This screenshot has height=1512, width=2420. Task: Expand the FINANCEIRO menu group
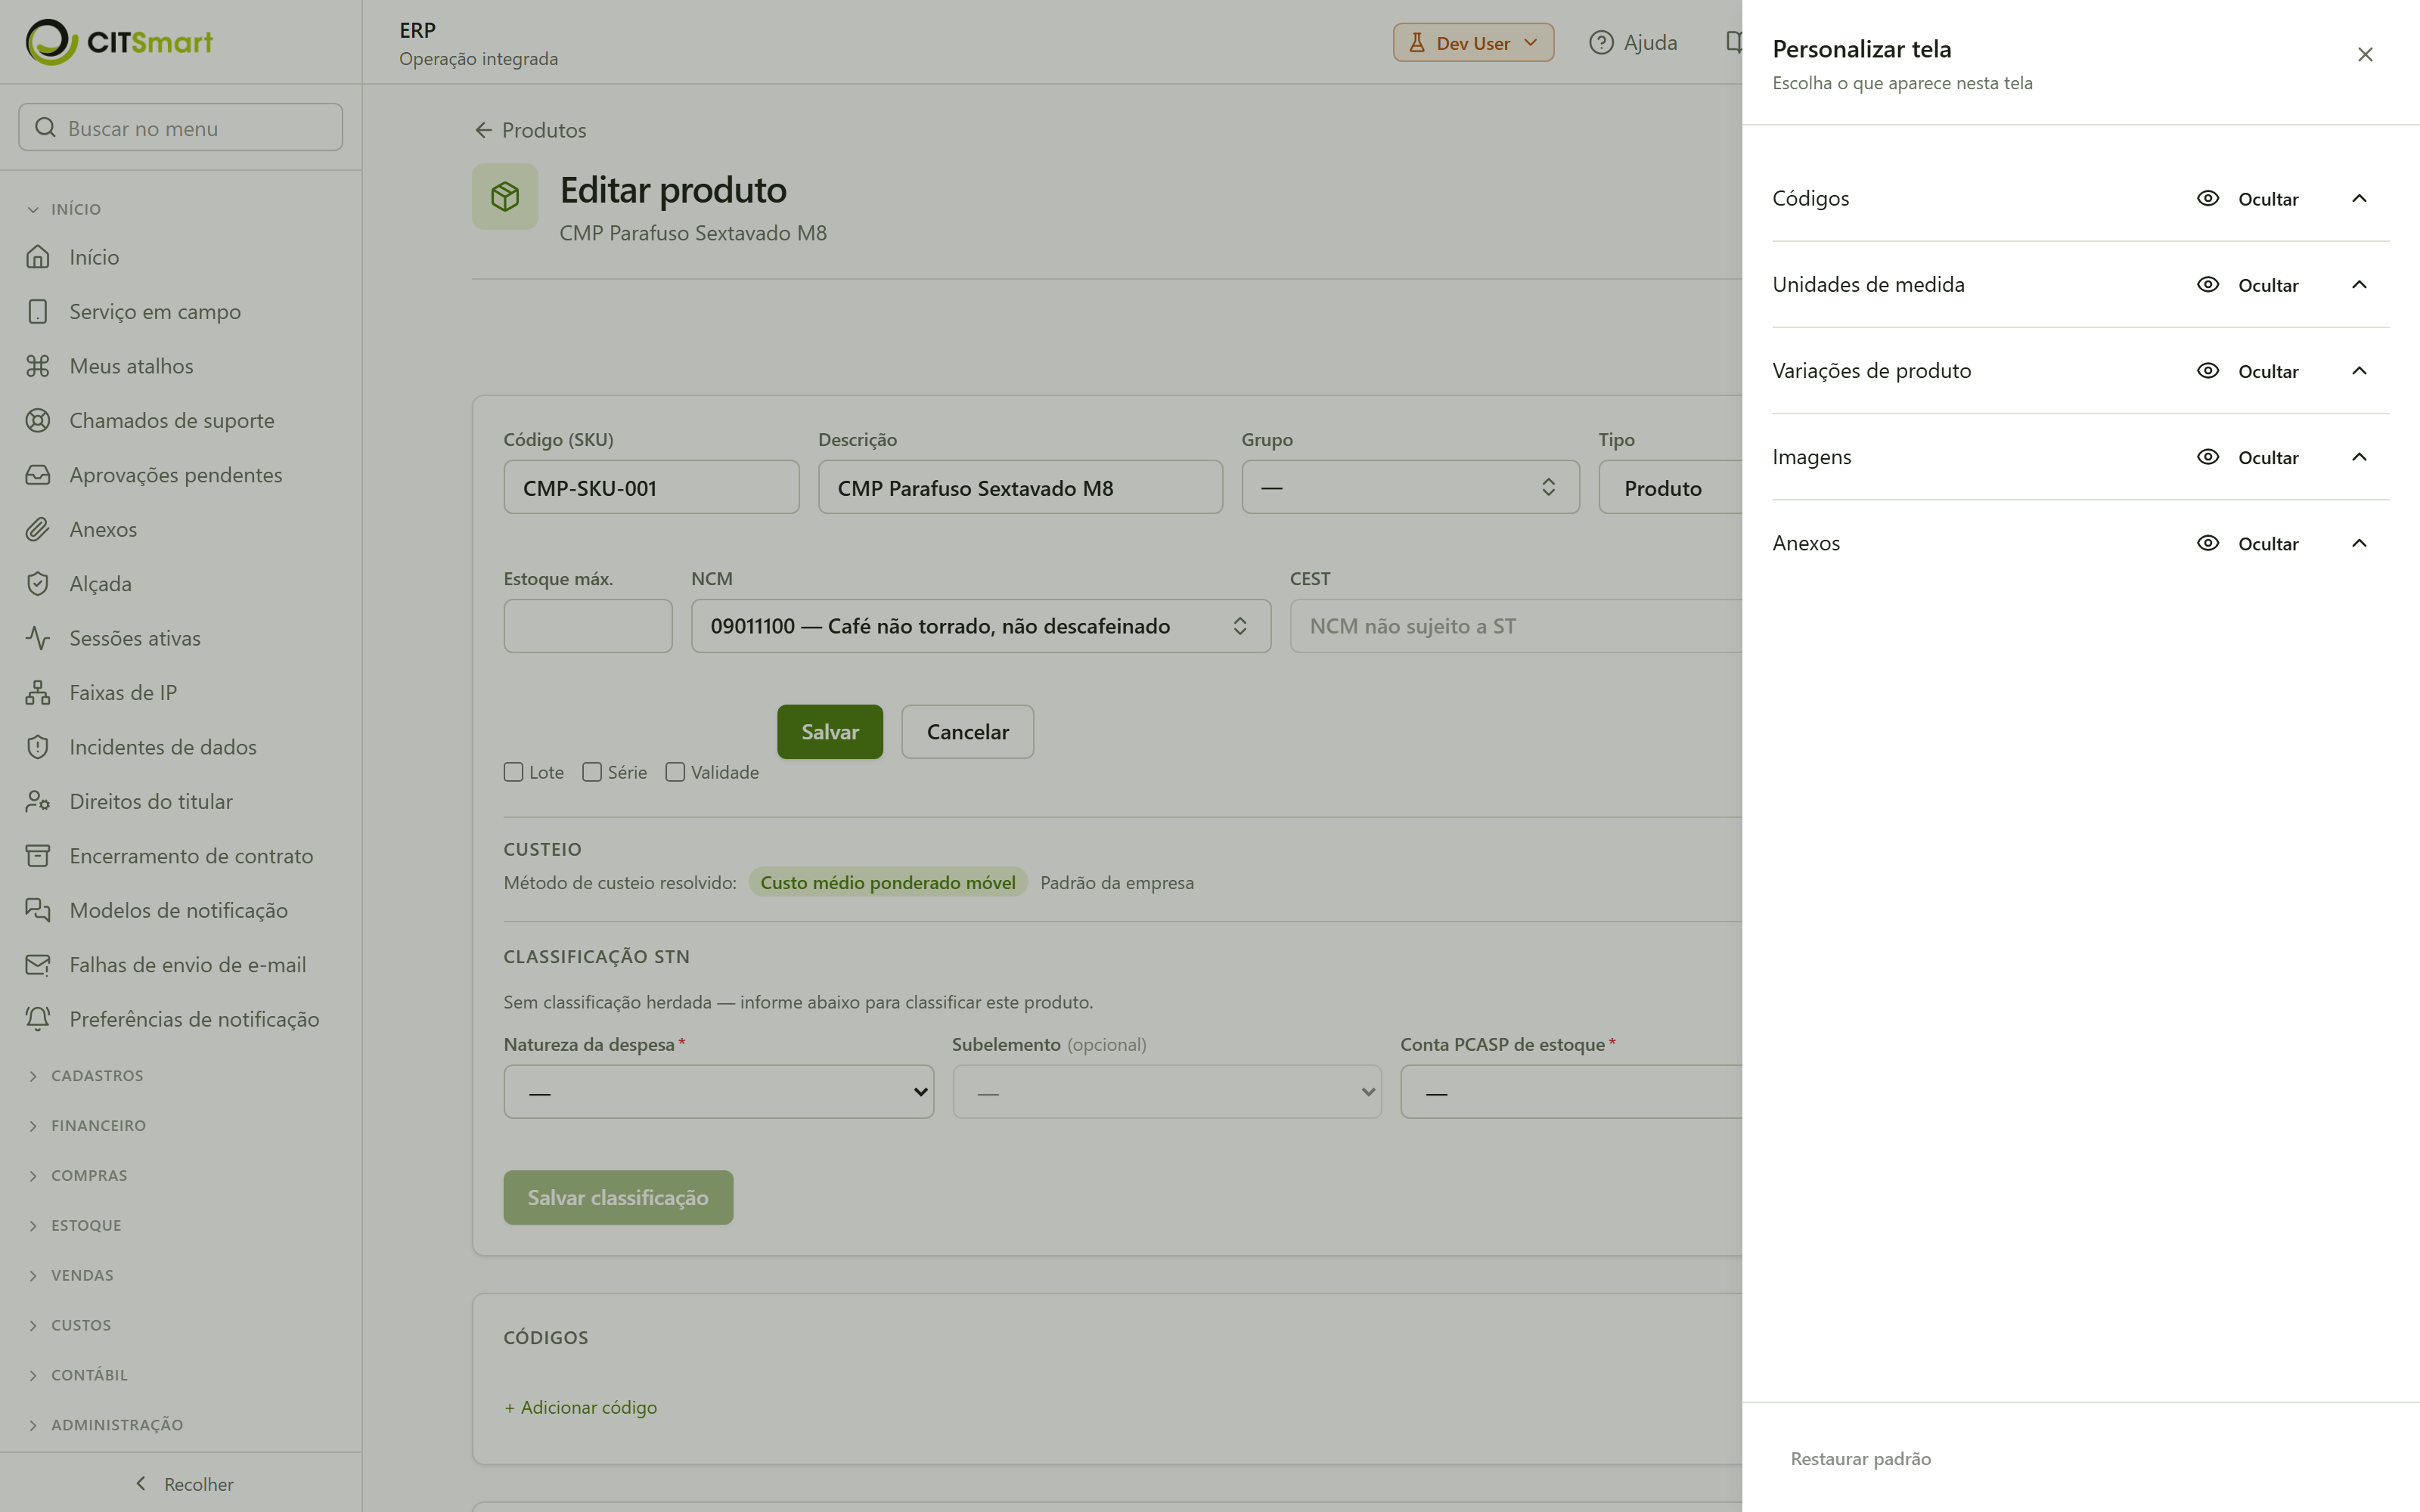(87, 1126)
